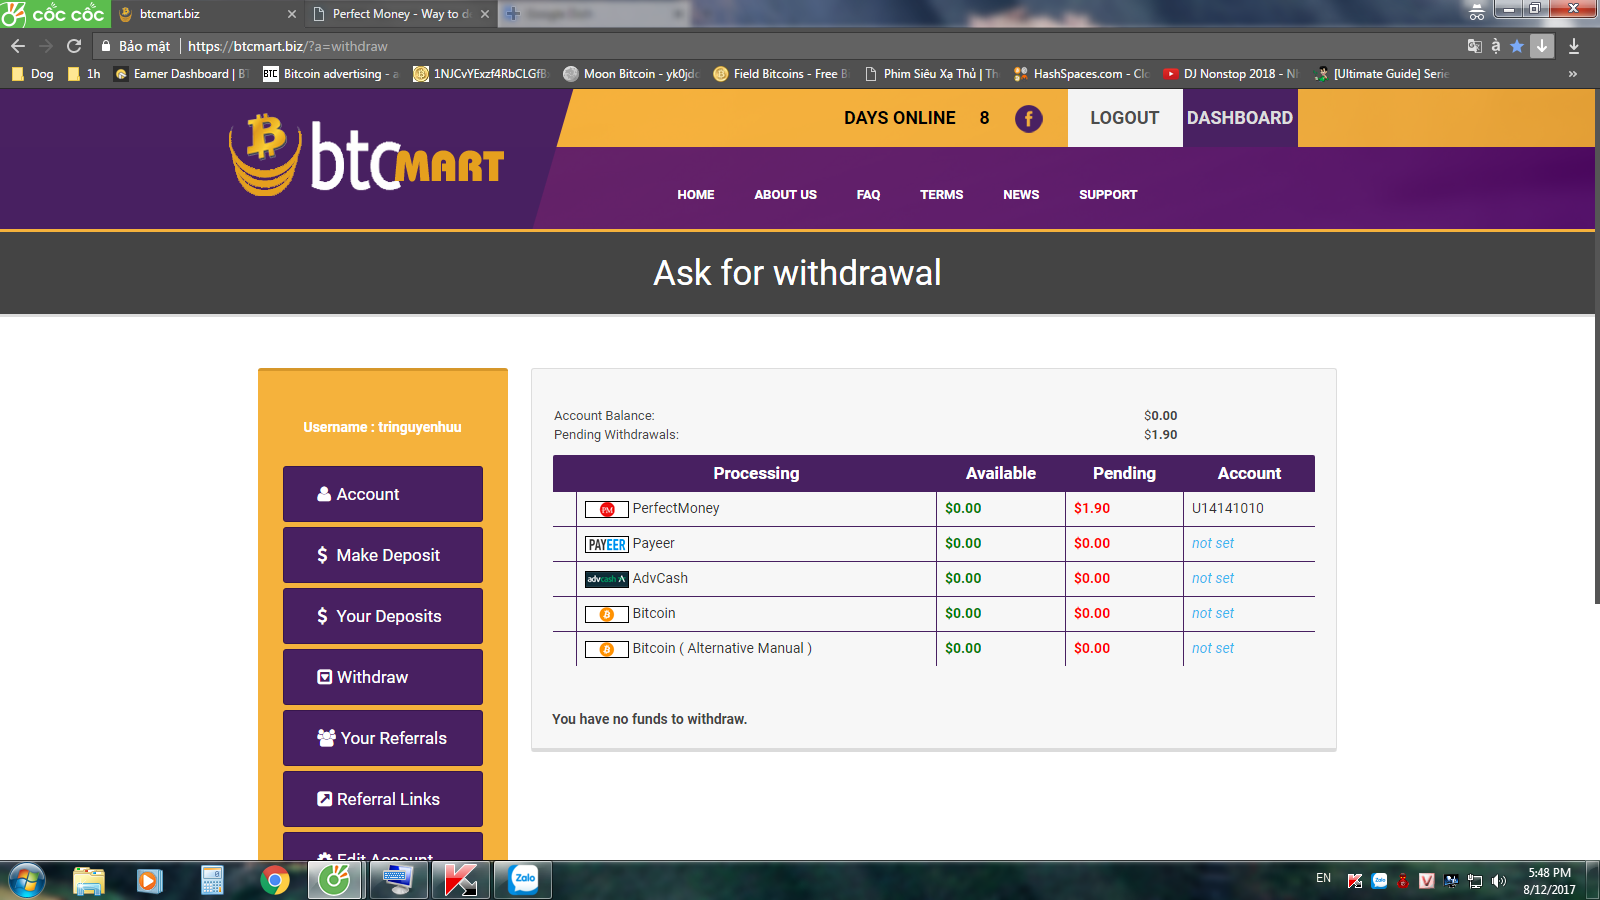This screenshot has width=1600, height=900.
Task: Open Referral Links in the sidebar
Action: click(x=383, y=799)
